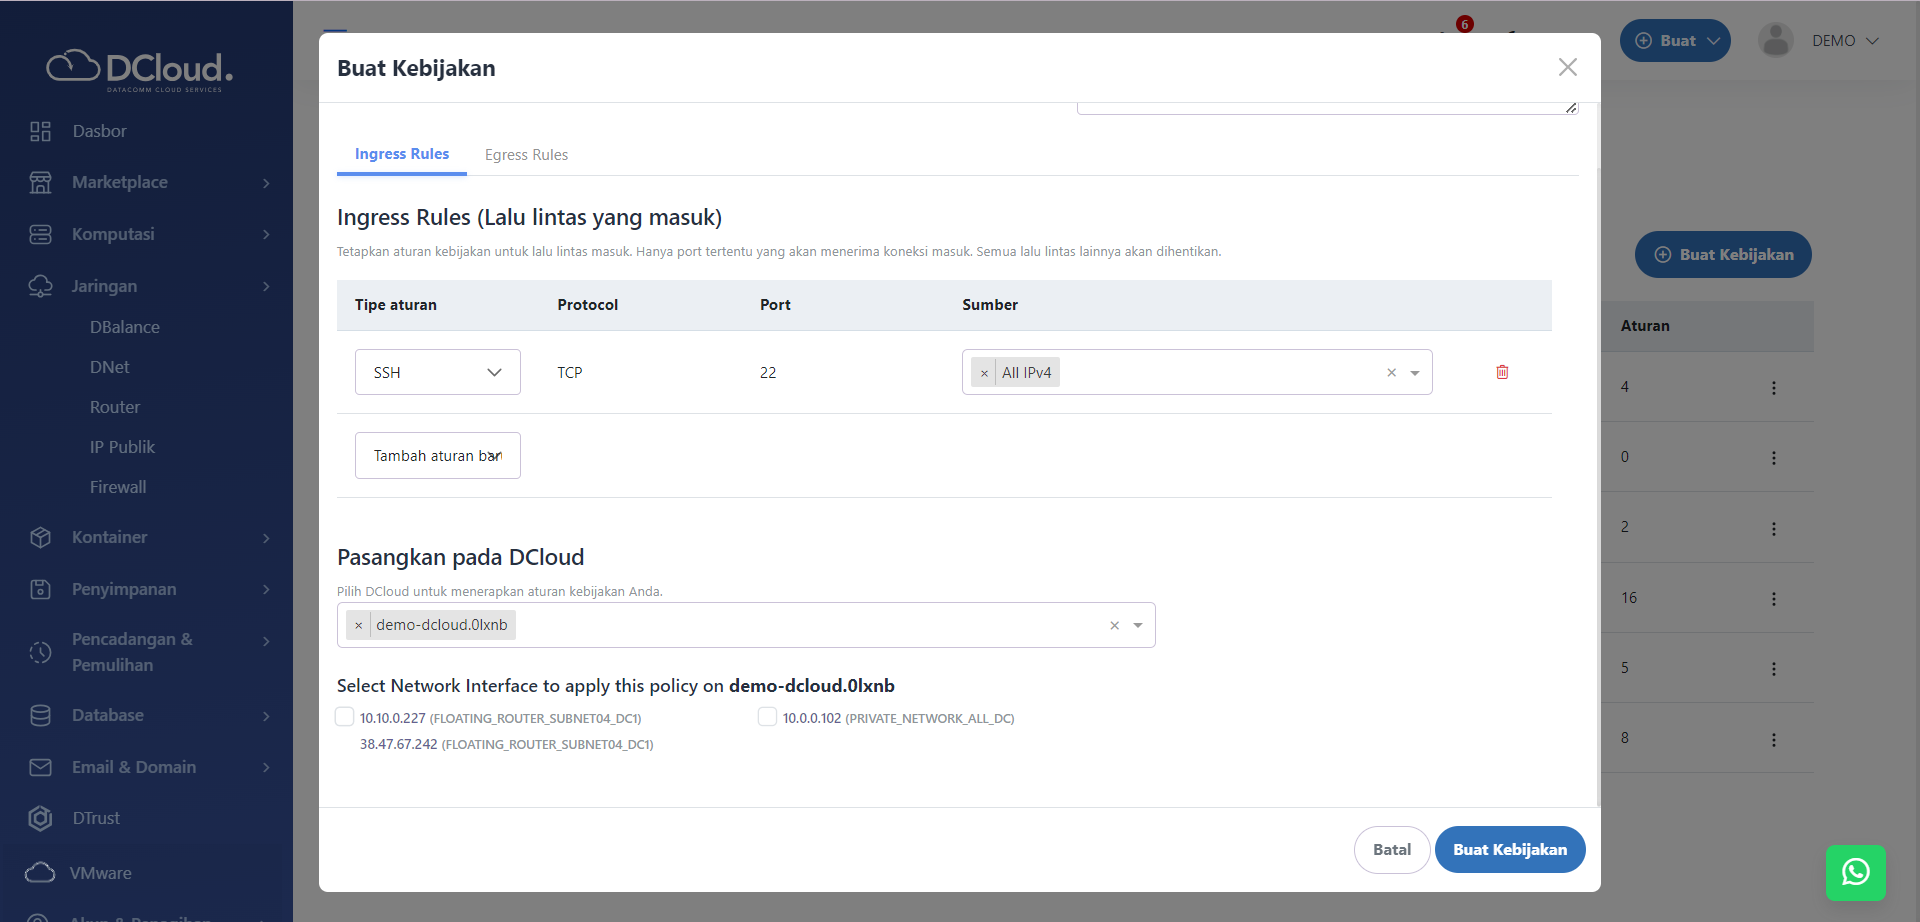Delete the SSH ingress rule with trash icon
The image size is (1920, 922).
coord(1502,372)
